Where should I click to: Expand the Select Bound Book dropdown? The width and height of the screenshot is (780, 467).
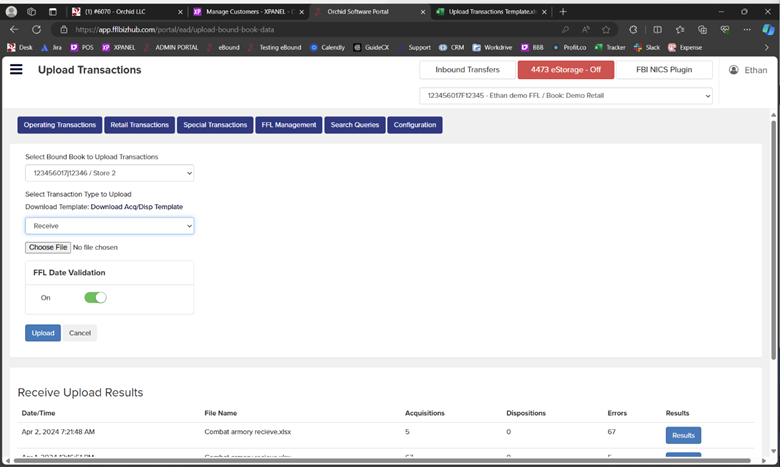coord(109,173)
